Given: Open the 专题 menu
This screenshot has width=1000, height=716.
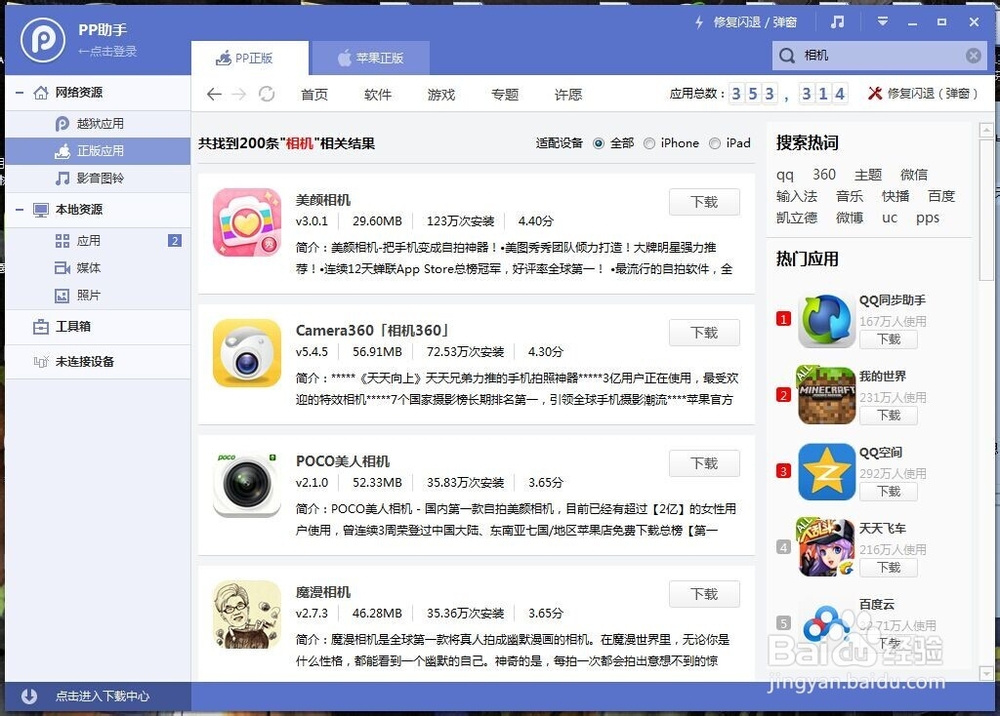Looking at the screenshot, I should (504, 95).
